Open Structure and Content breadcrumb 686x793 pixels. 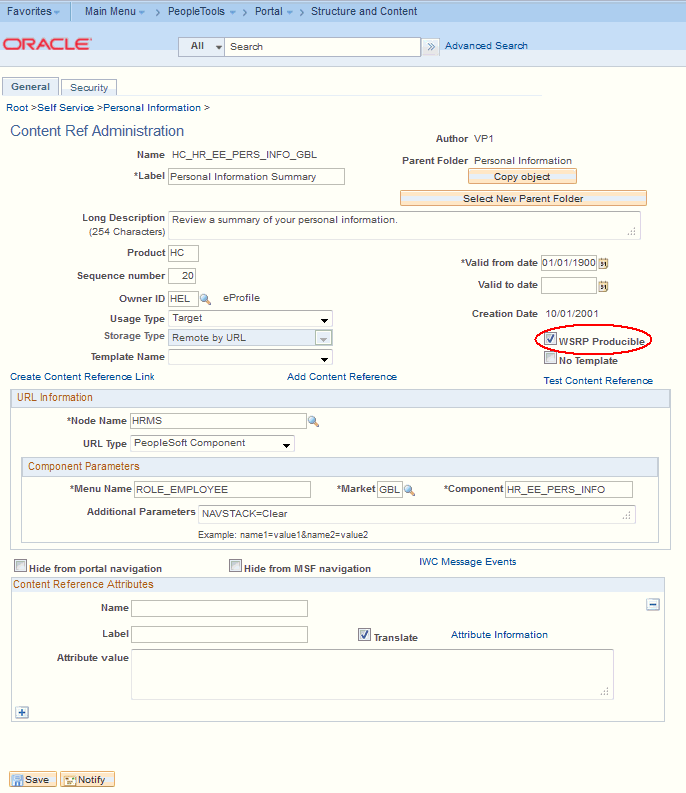[x=364, y=12]
